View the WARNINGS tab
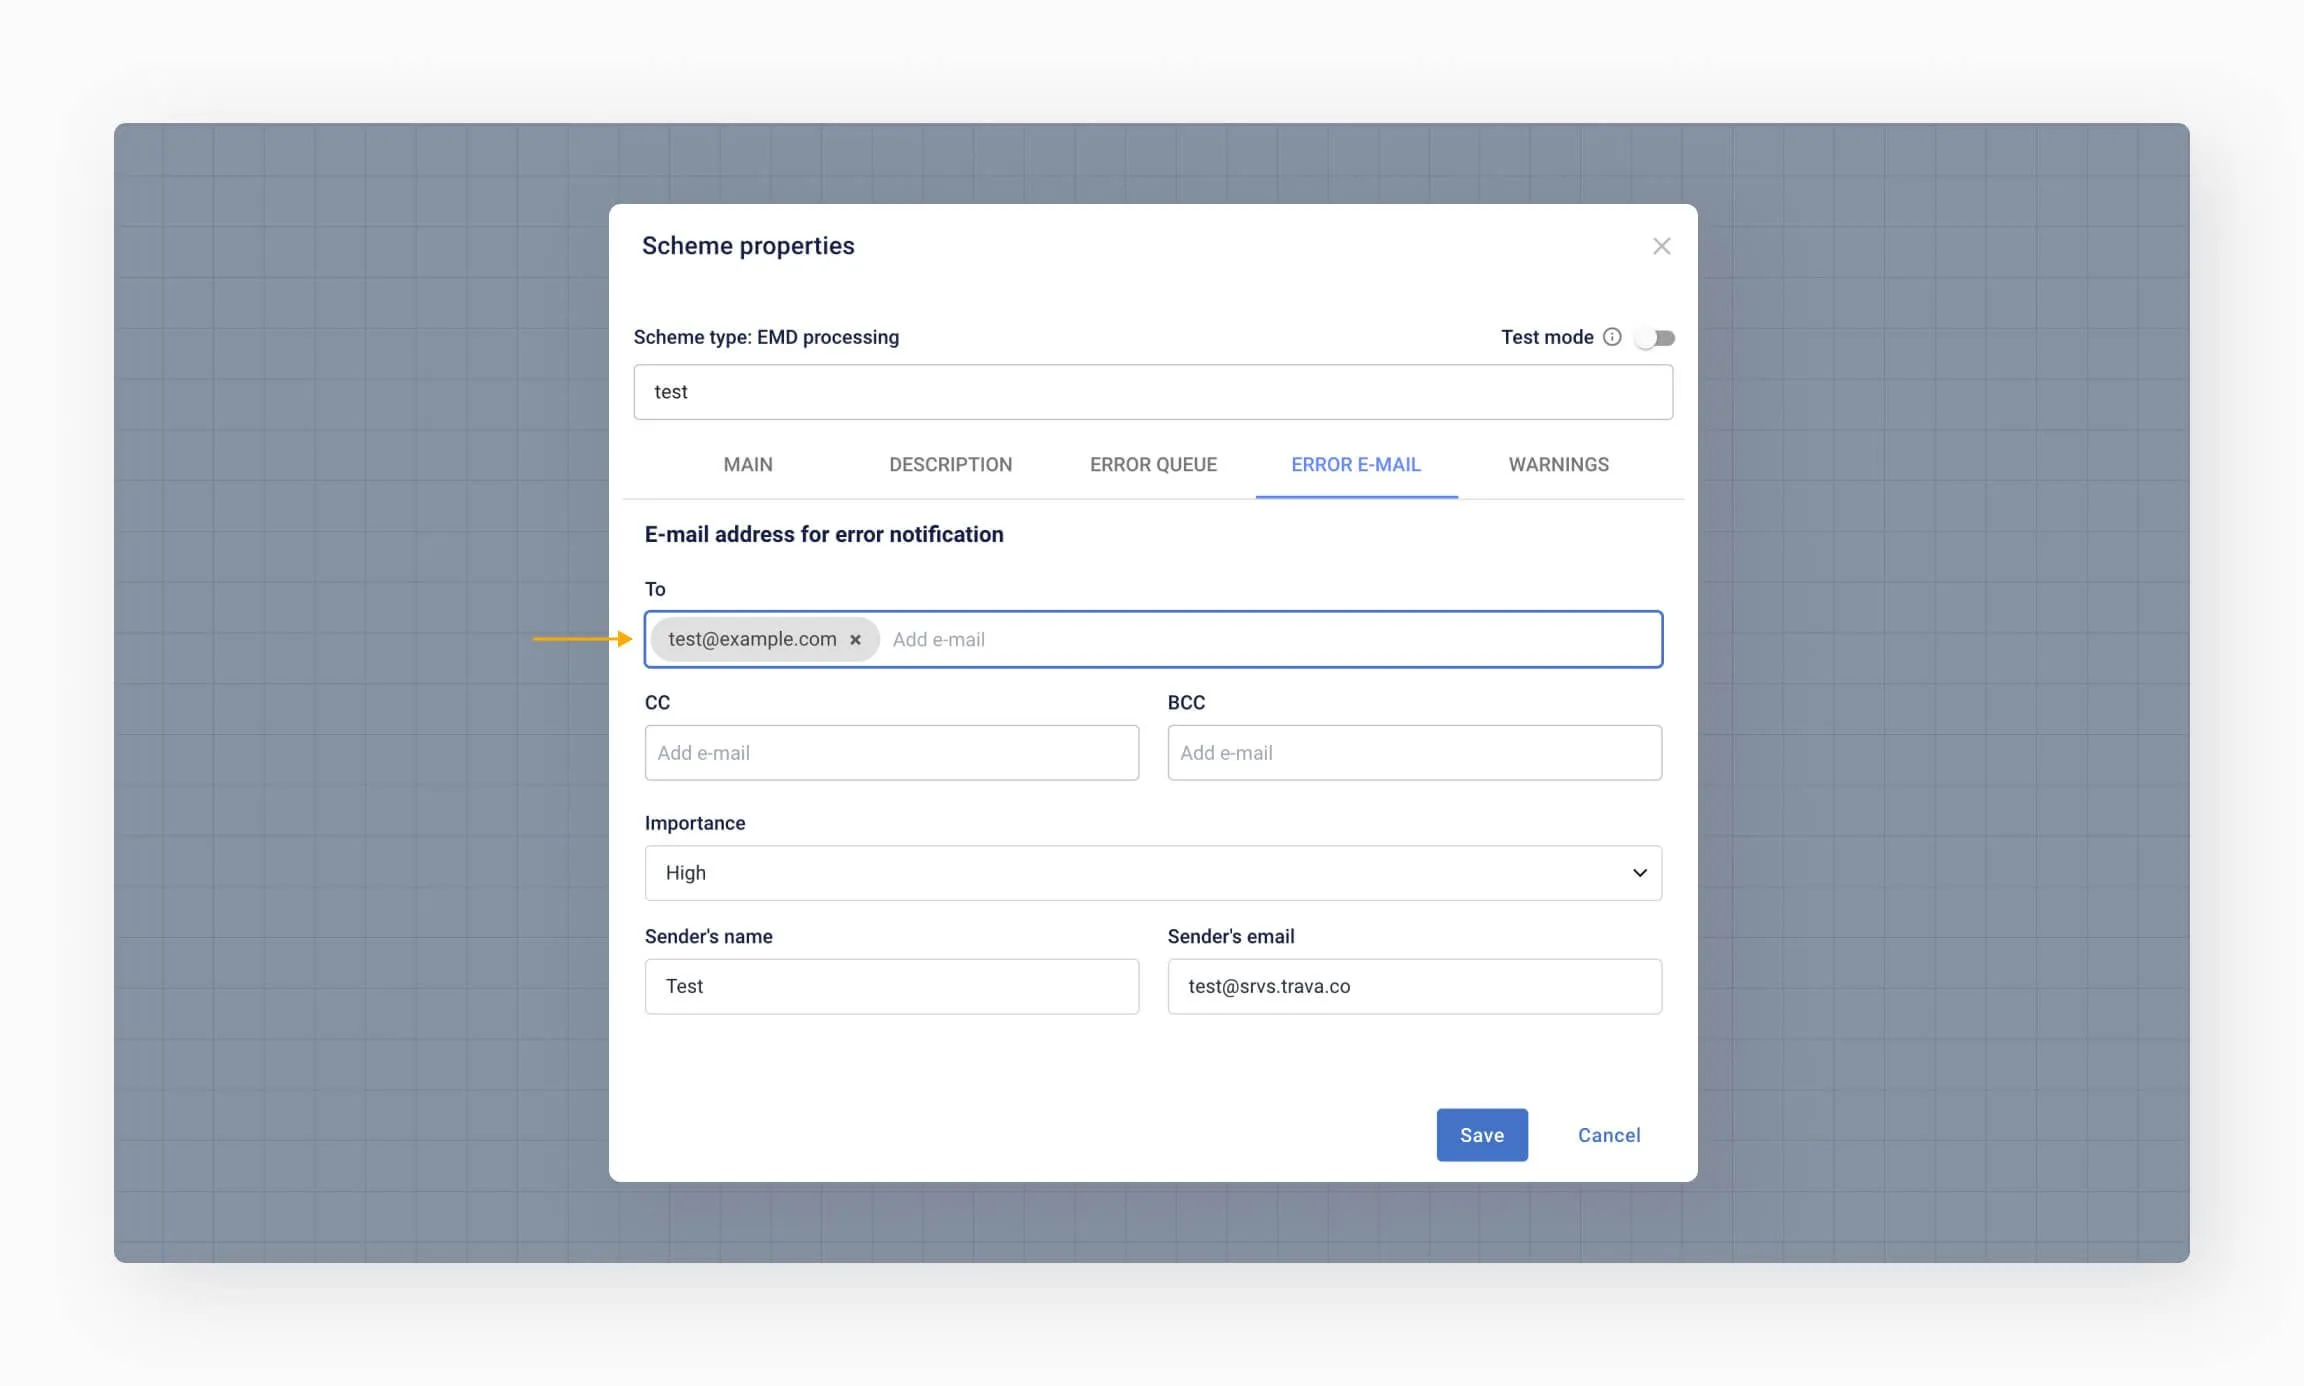The height and width of the screenshot is (1386, 2304). [x=1558, y=465]
